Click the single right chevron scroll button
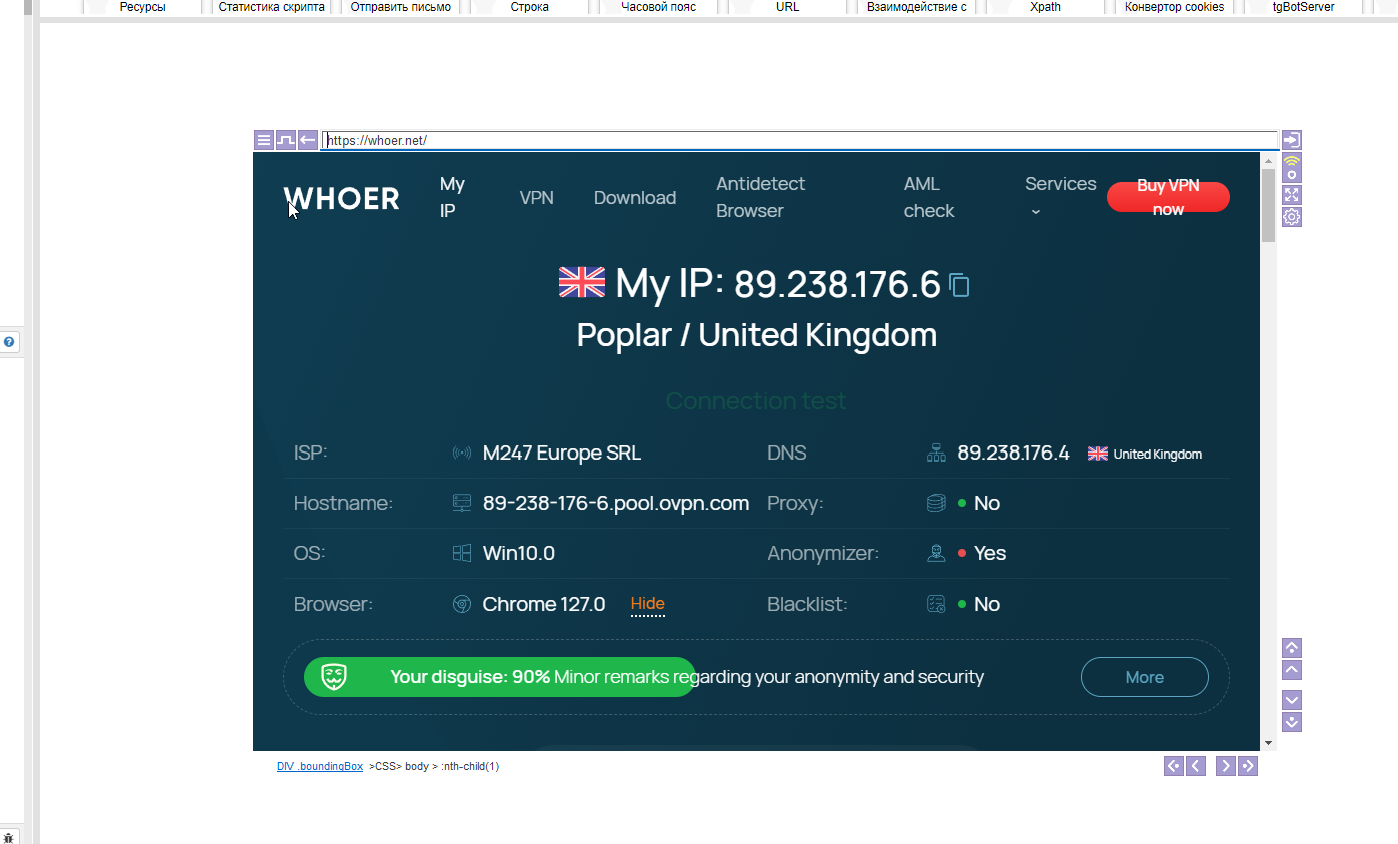 [x=1225, y=767]
